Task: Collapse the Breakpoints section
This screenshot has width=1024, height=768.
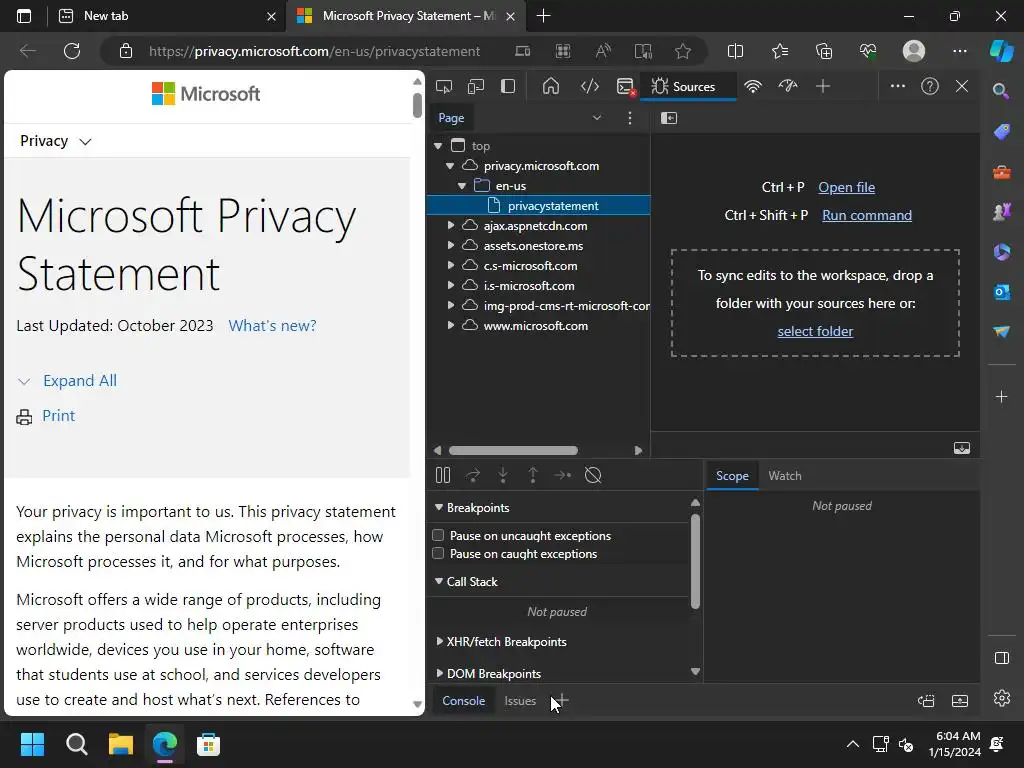Action: tap(439, 507)
